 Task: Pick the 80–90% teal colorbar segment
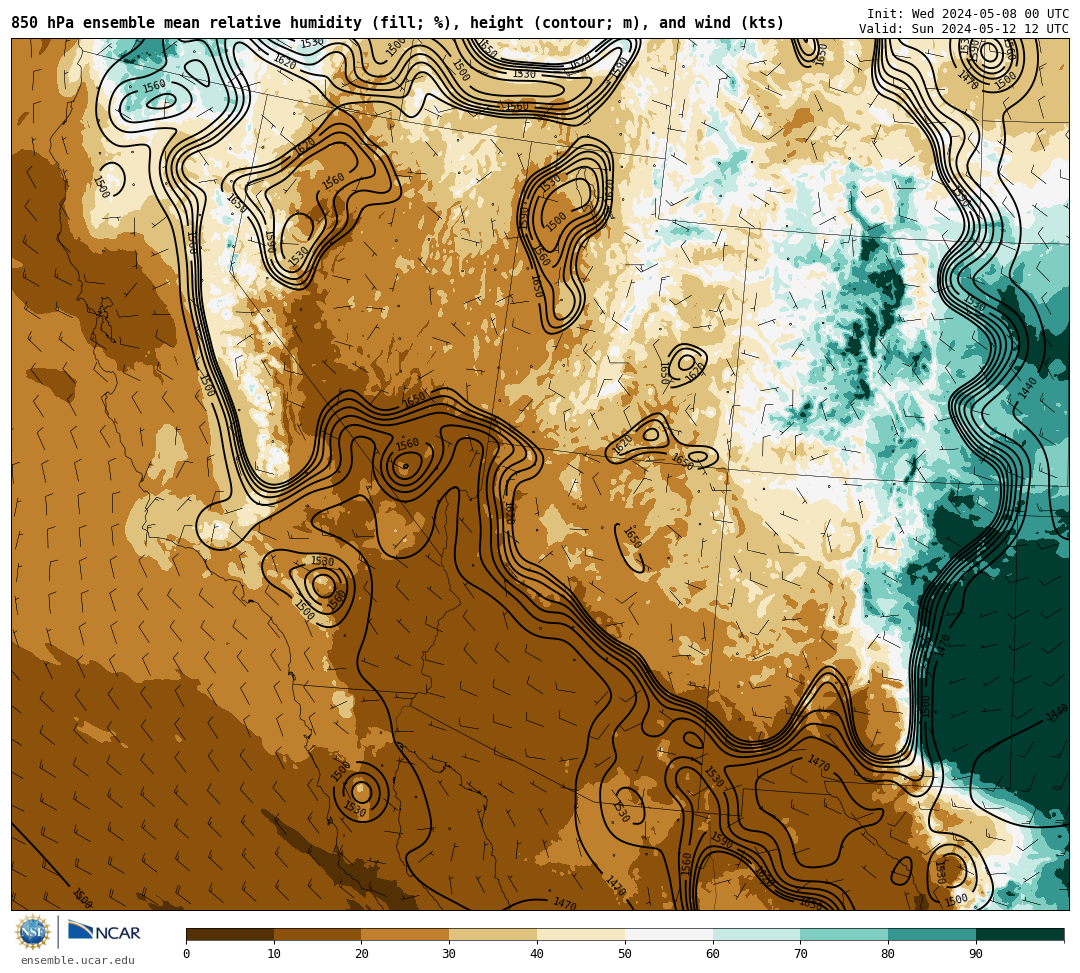(x=932, y=934)
